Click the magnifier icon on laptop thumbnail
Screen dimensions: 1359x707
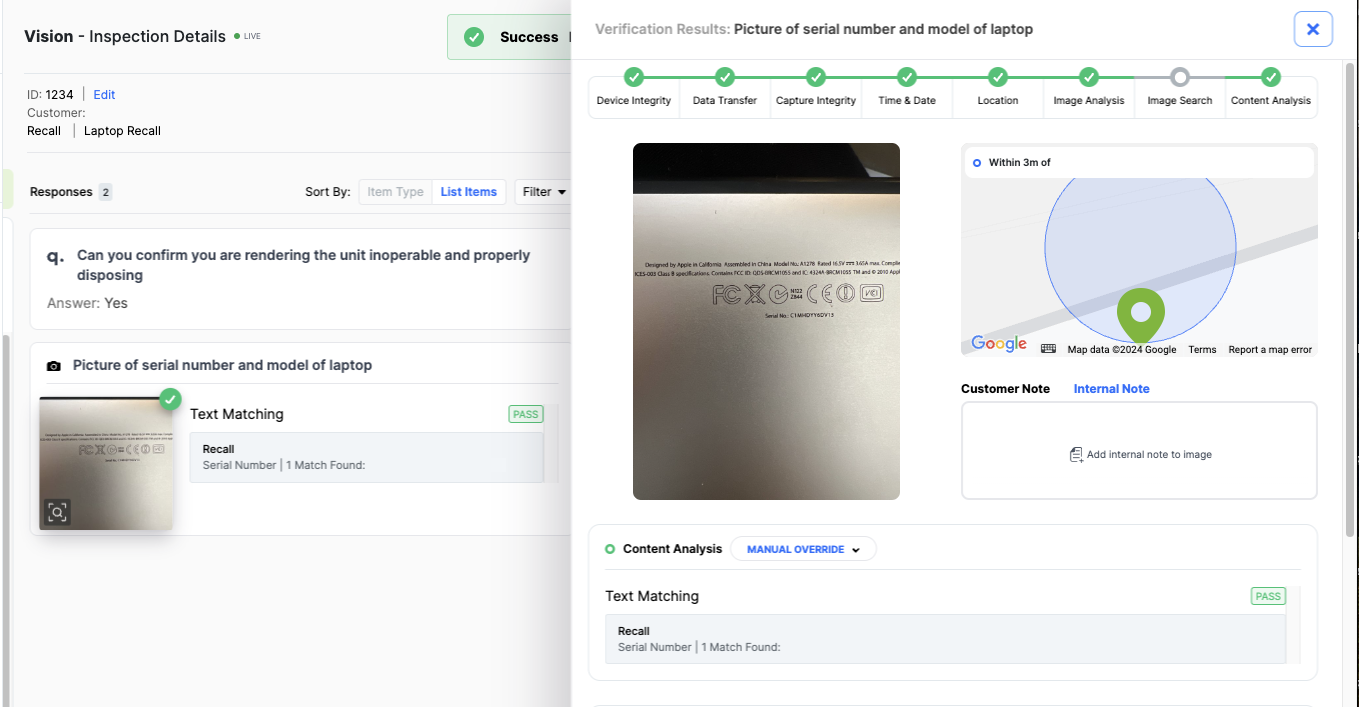click(x=58, y=513)
